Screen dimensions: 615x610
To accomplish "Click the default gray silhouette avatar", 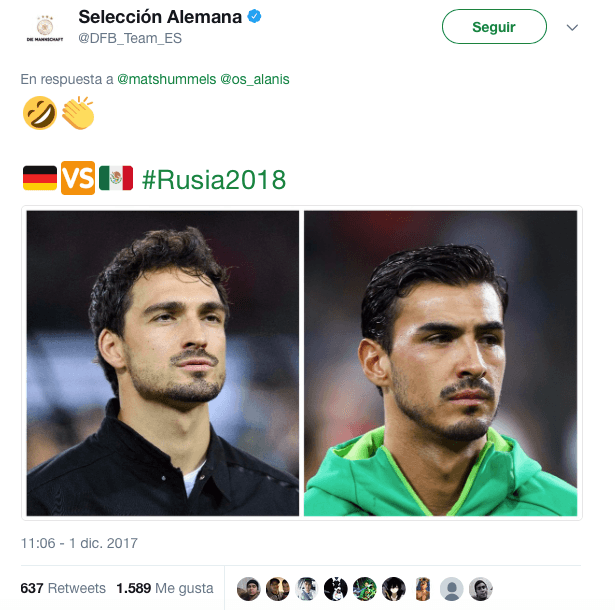I will [452, 589].
